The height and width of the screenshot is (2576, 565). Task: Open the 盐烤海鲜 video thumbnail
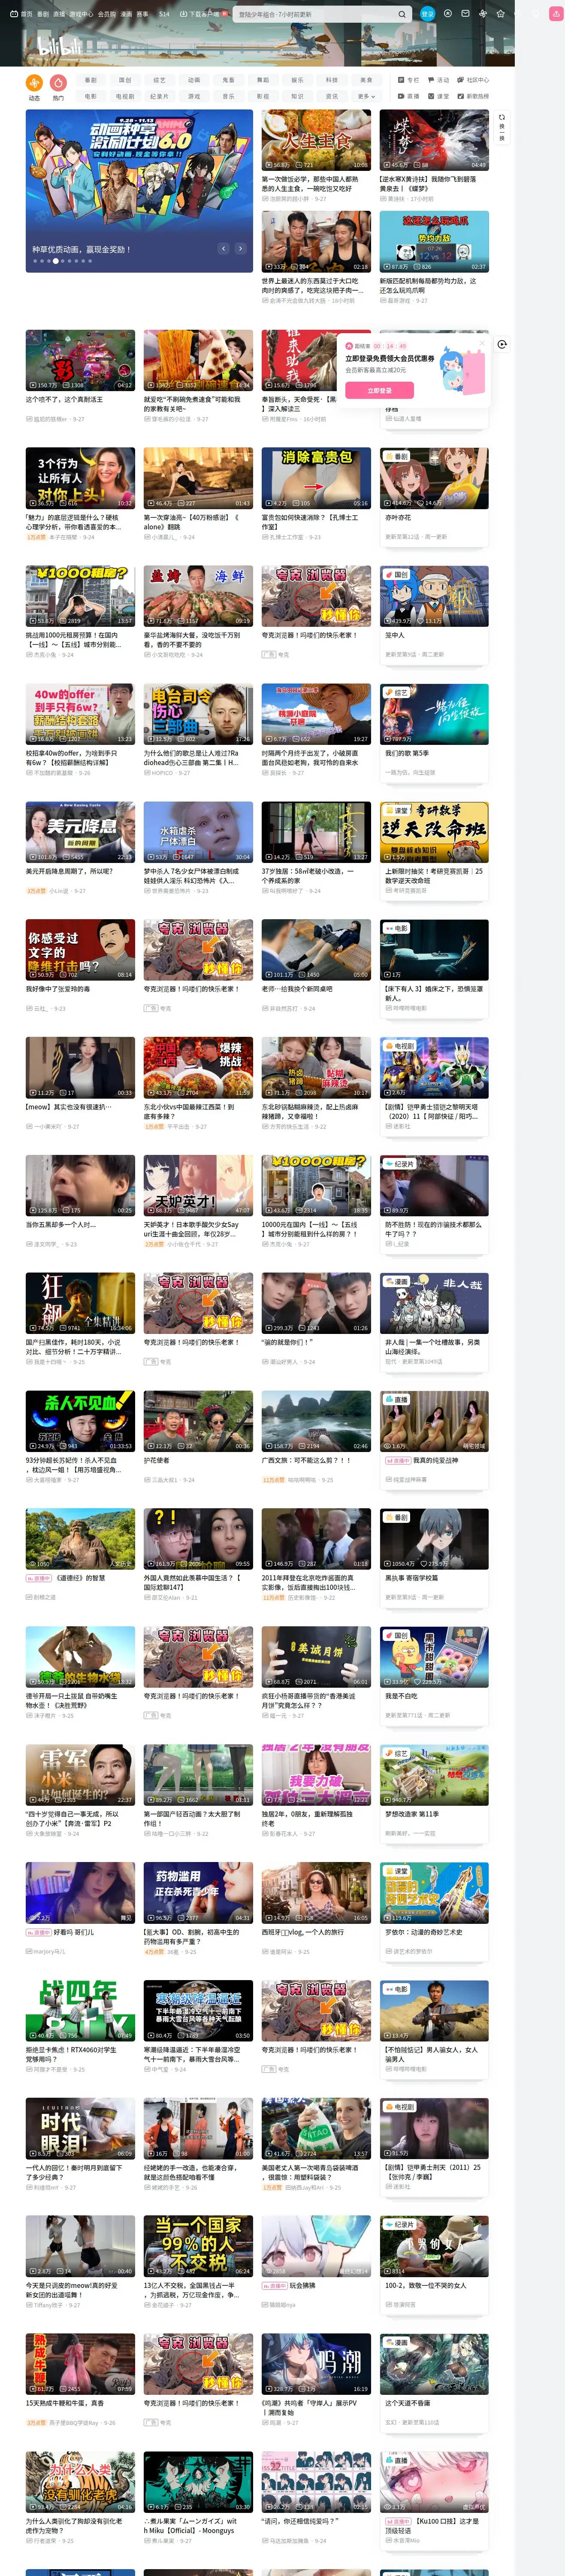198,596
